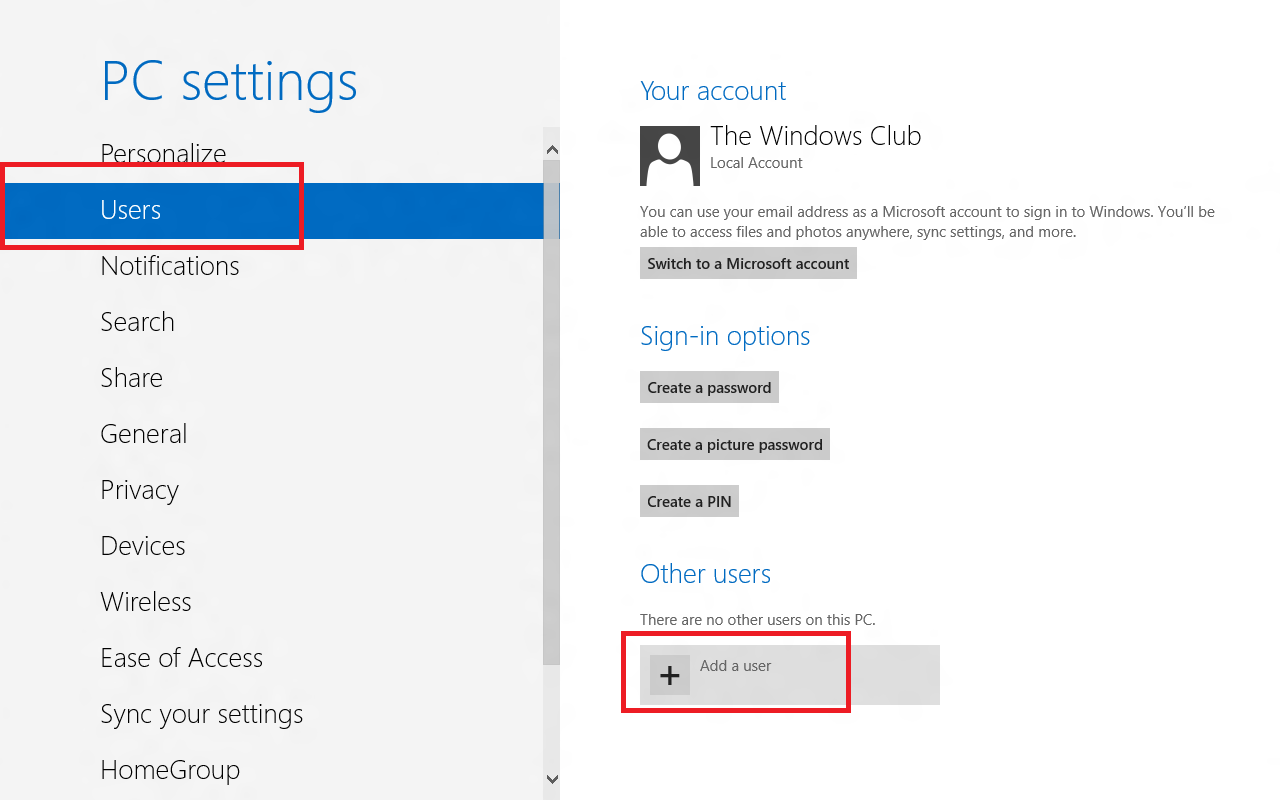Open Sync your settings

(x=202, y=714)
